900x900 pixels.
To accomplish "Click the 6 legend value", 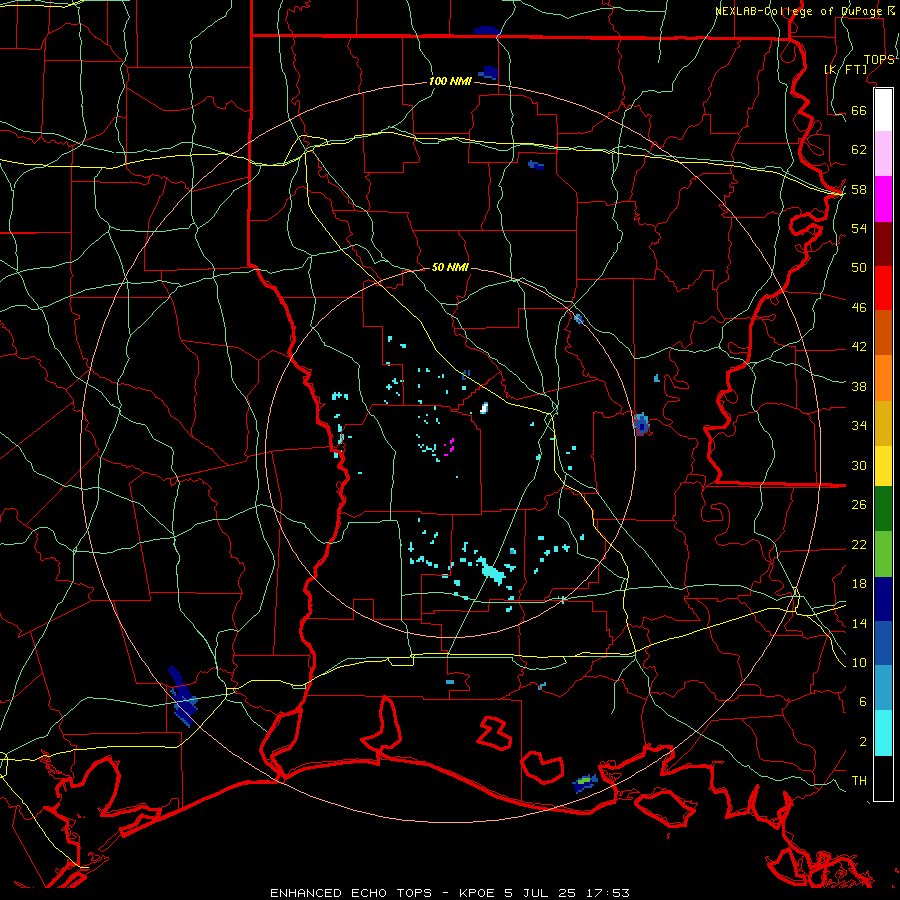I will [862, 701].
